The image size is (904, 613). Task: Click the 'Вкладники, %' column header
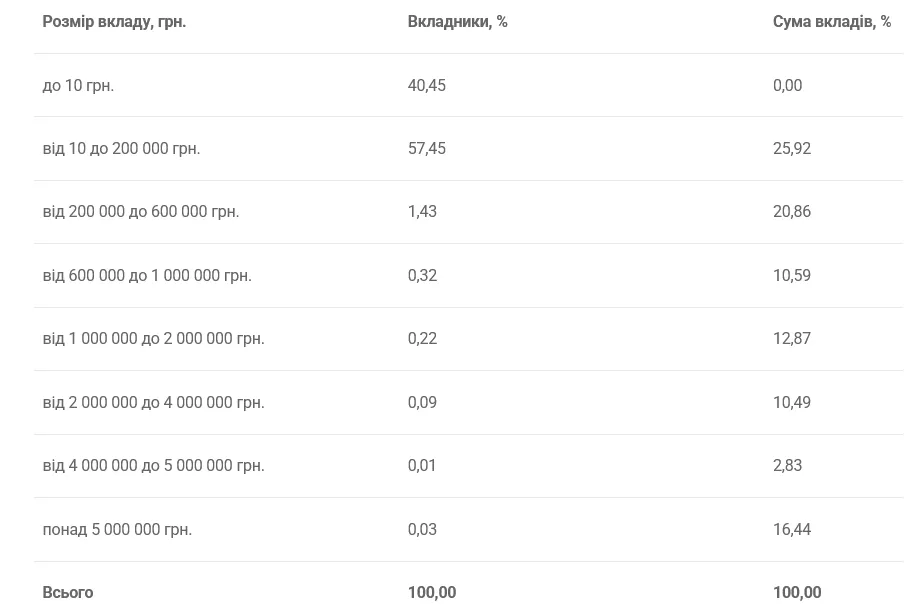[x=457, y=22]
